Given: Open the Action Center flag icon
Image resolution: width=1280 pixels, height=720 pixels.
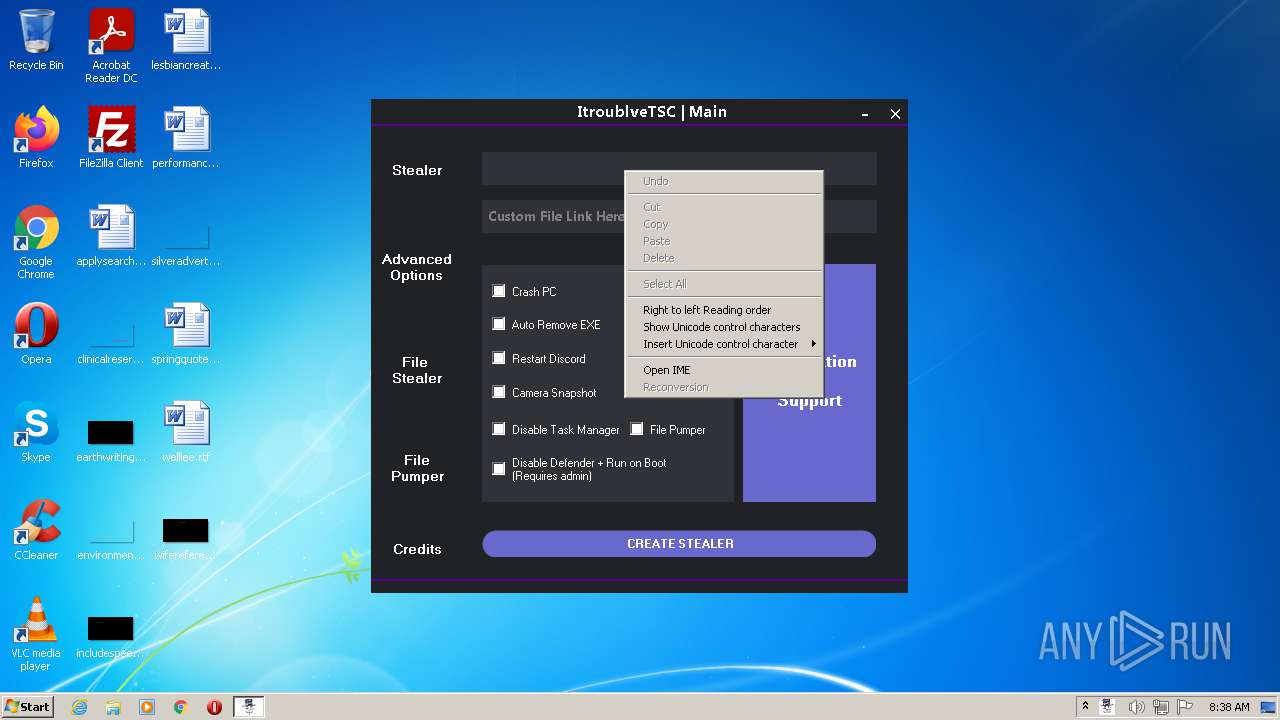Looking at the screenshot, I should tap(1185, 707).
